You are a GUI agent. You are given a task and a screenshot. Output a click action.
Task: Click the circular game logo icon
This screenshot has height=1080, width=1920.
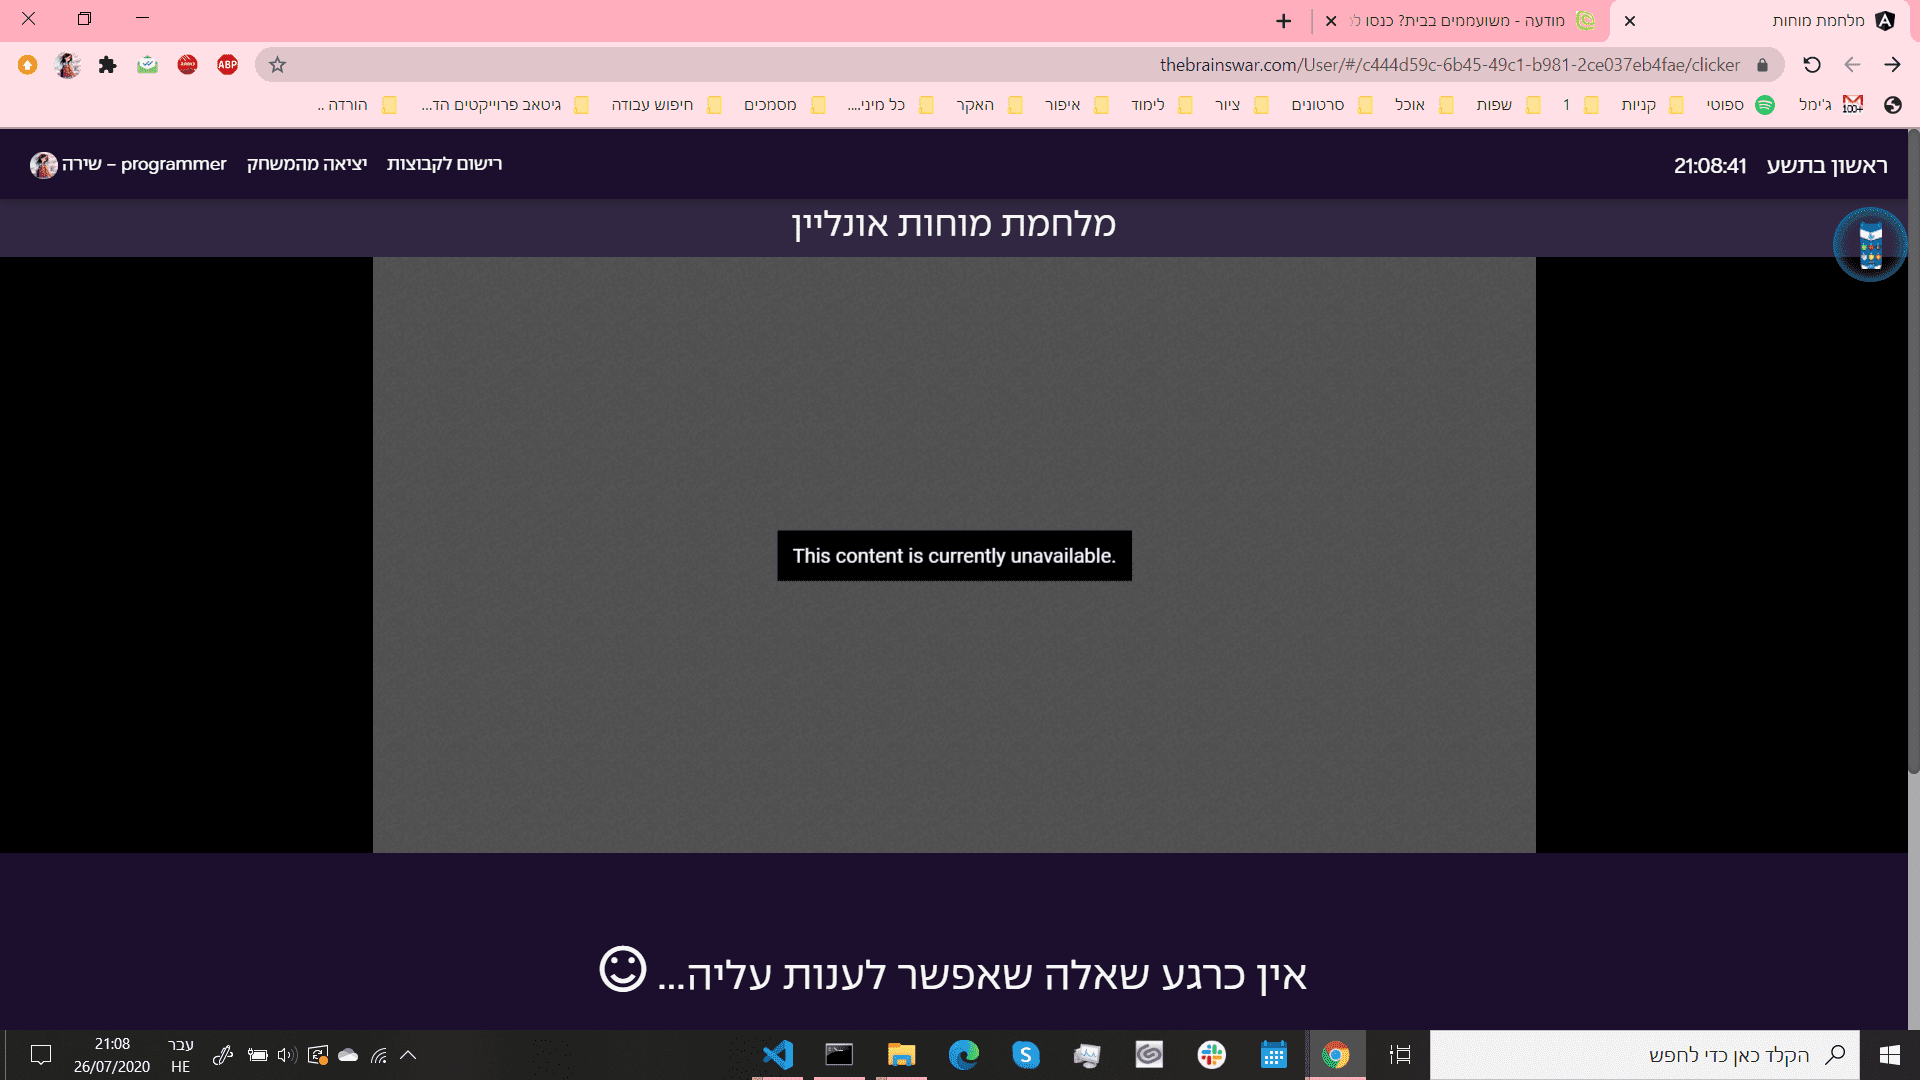[1869, 242]
